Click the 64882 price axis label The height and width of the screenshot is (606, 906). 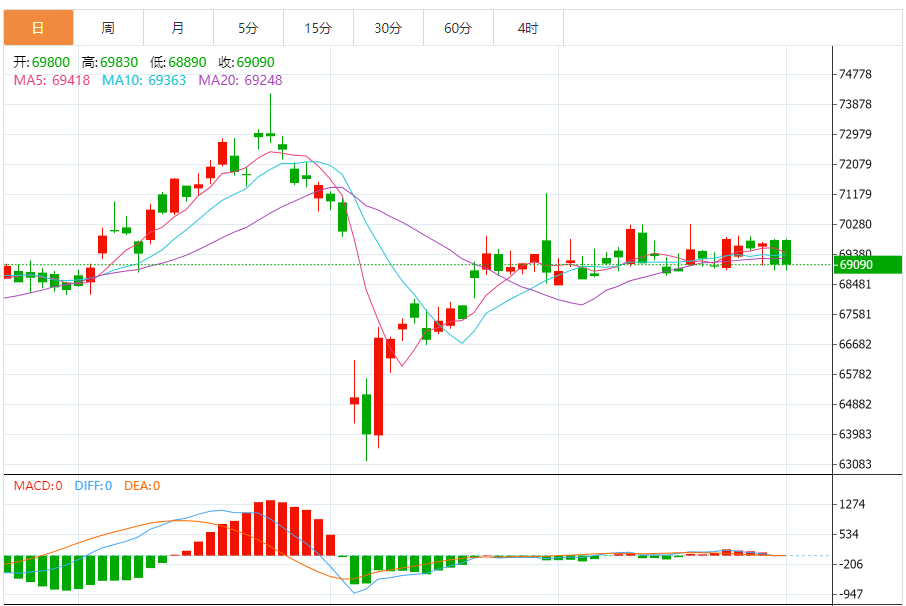click(855, 404)
